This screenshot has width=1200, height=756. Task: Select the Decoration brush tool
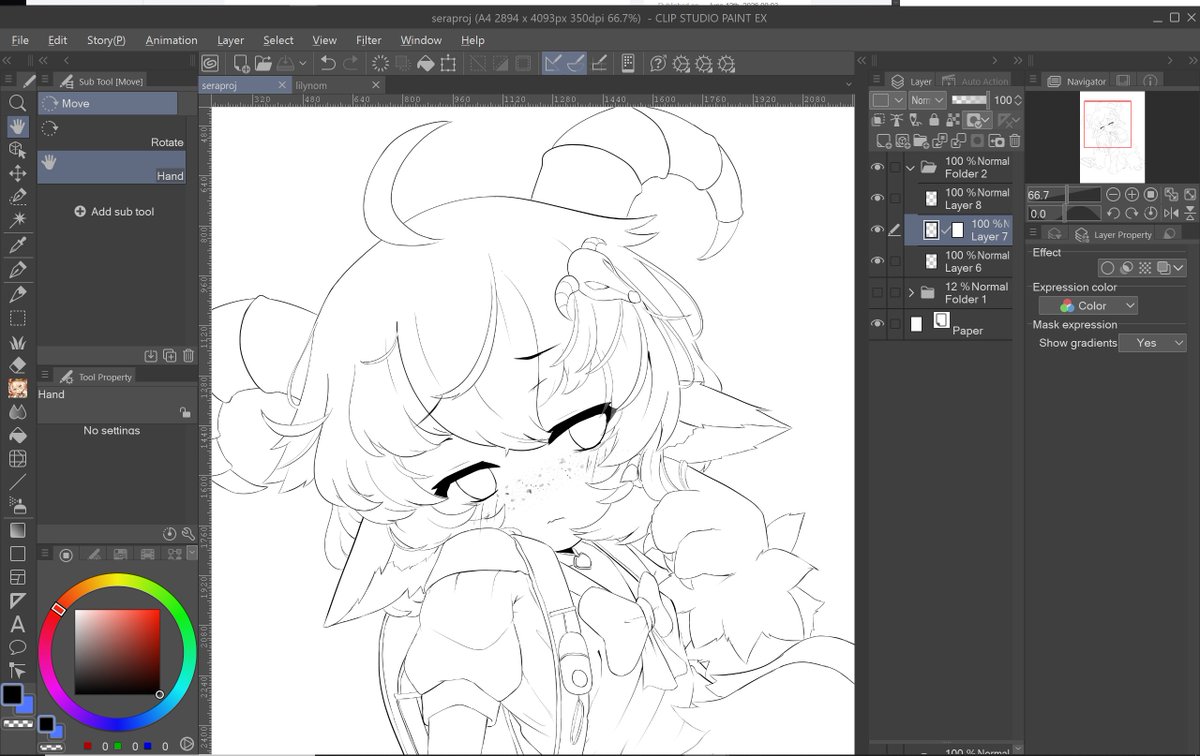coord(17,341)
